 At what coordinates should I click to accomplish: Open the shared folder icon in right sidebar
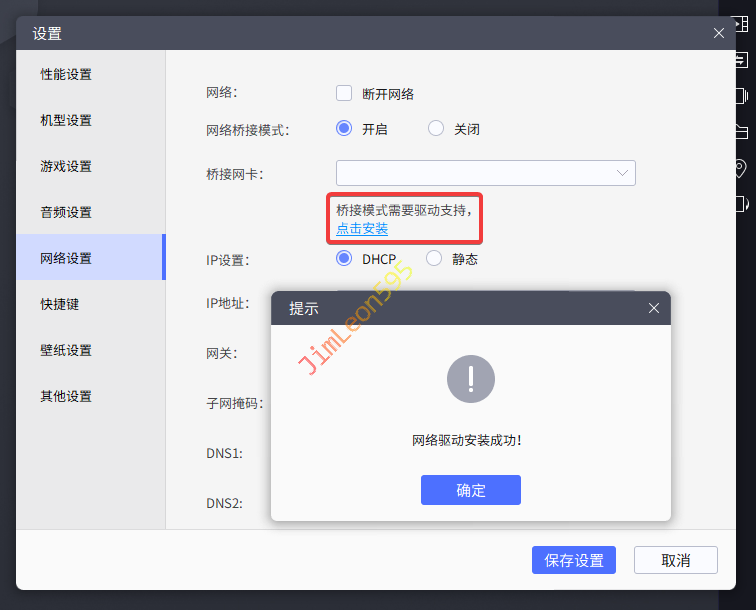tap(741, 132)
